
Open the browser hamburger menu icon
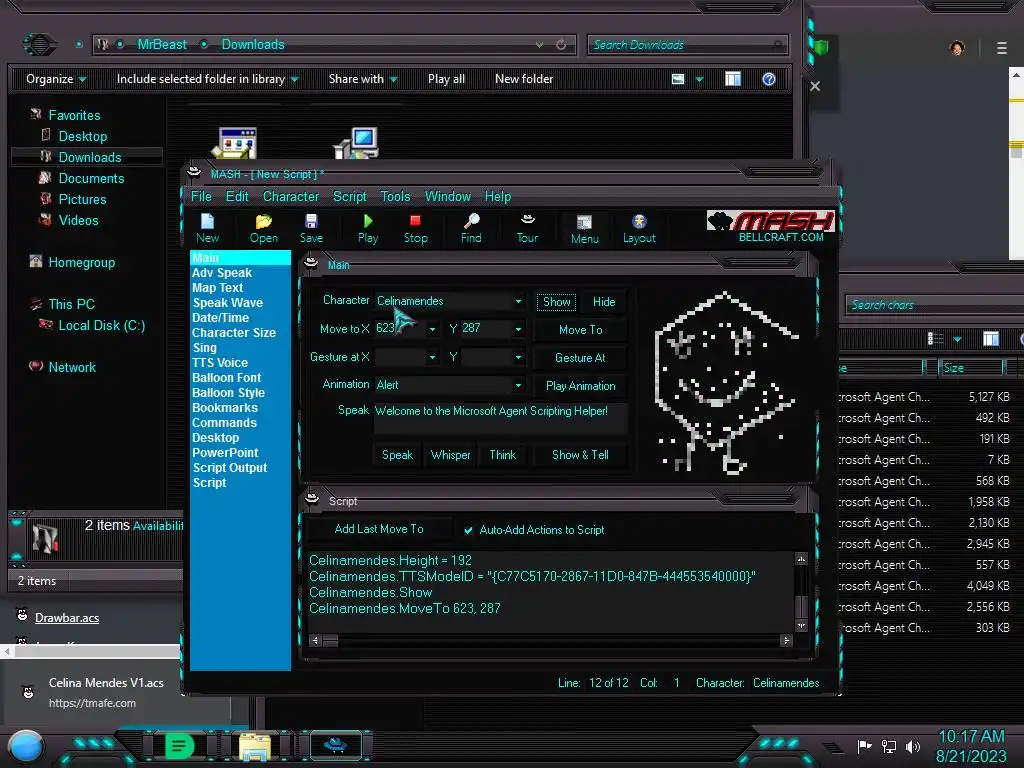click(1002, 48)
